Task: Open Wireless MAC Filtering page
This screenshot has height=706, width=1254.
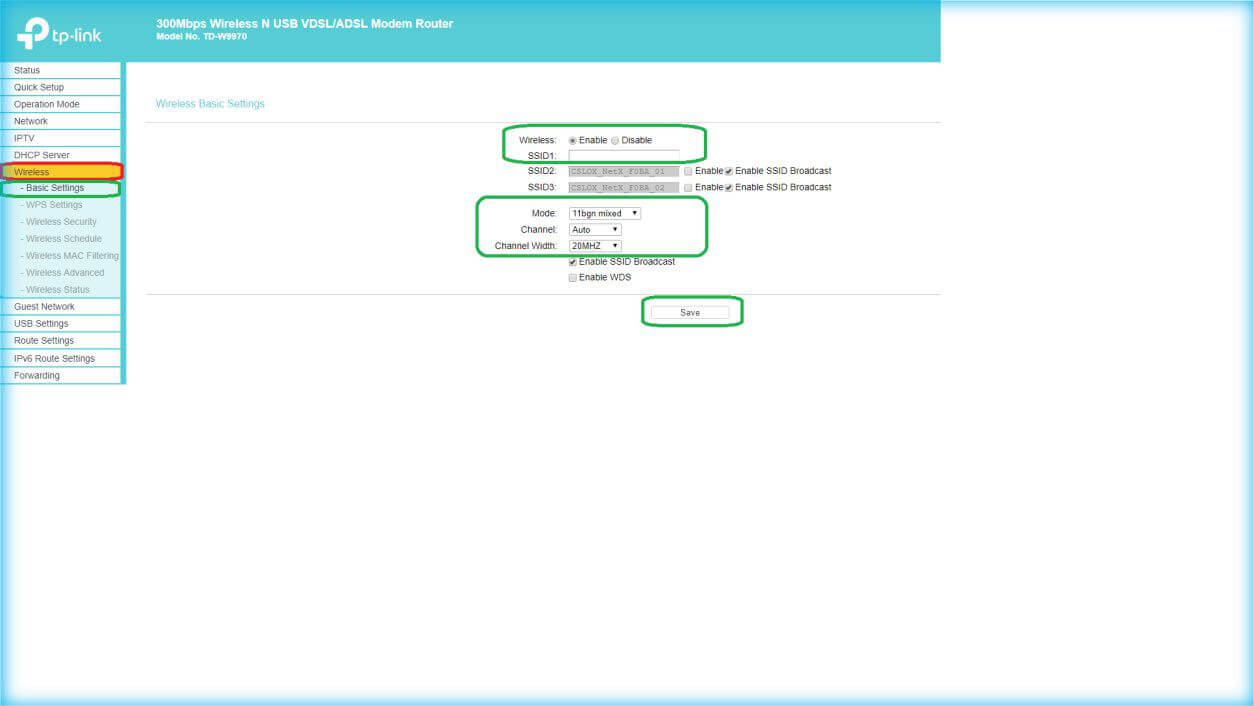Action: point(72,256)
